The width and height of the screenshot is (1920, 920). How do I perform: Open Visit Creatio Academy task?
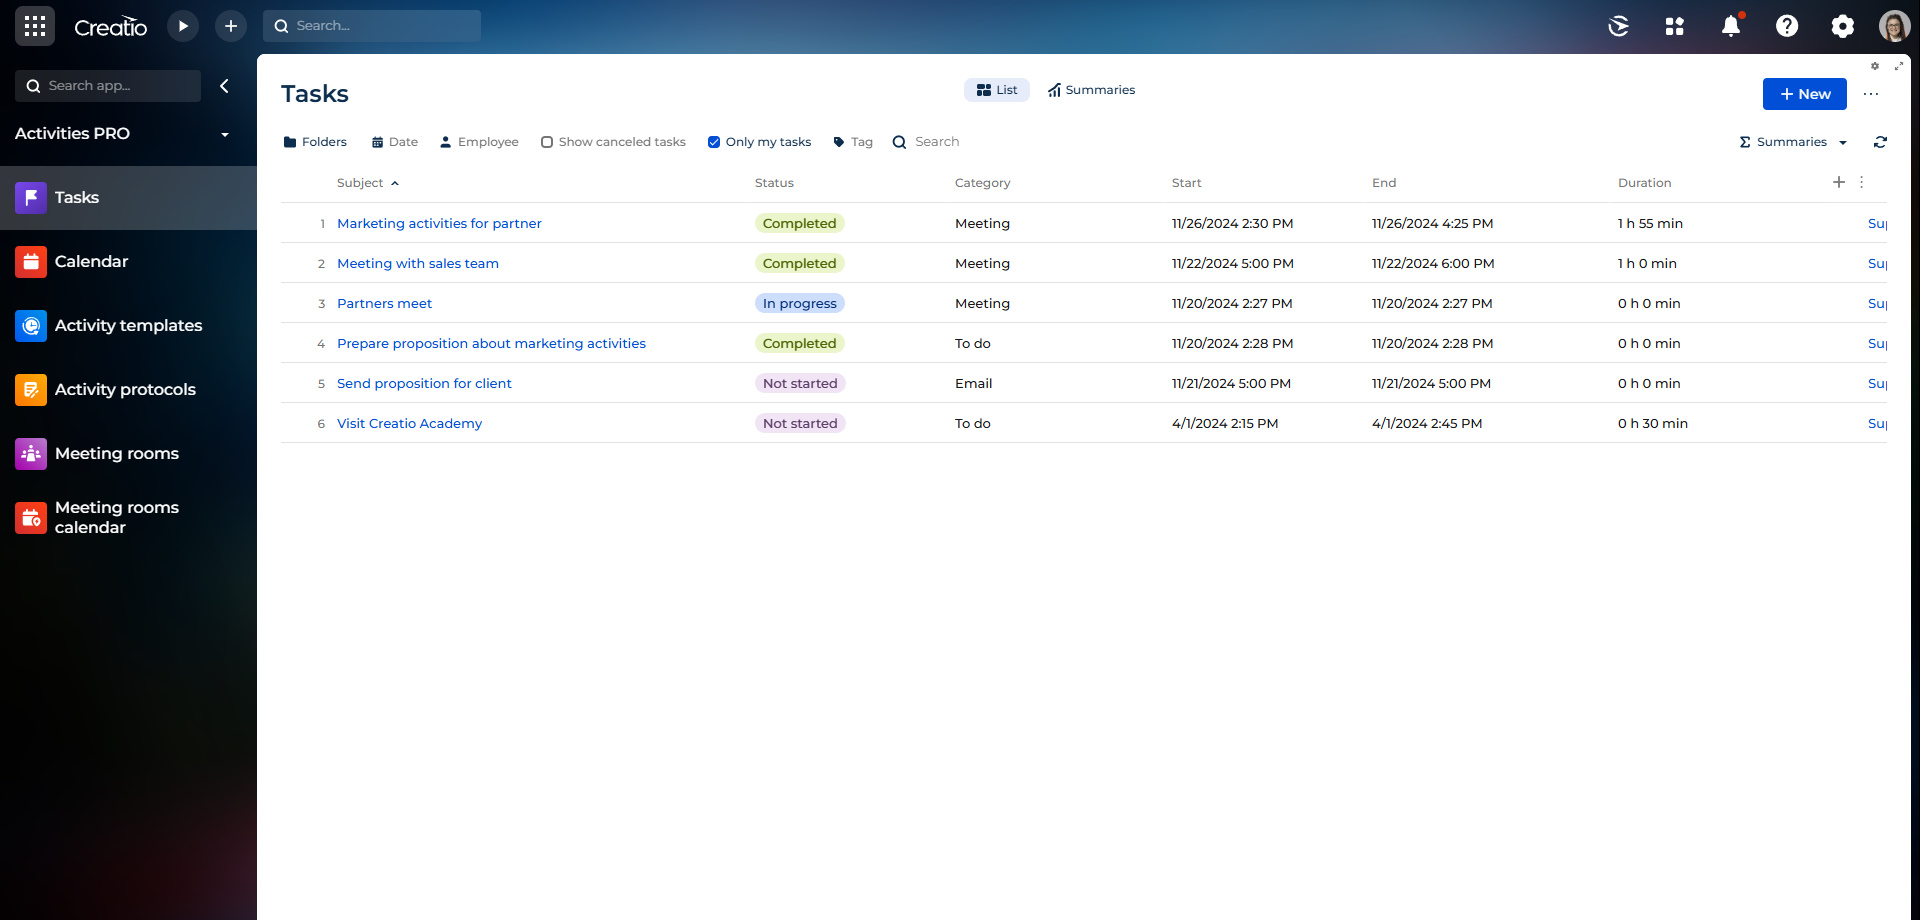tap(409, 423)
